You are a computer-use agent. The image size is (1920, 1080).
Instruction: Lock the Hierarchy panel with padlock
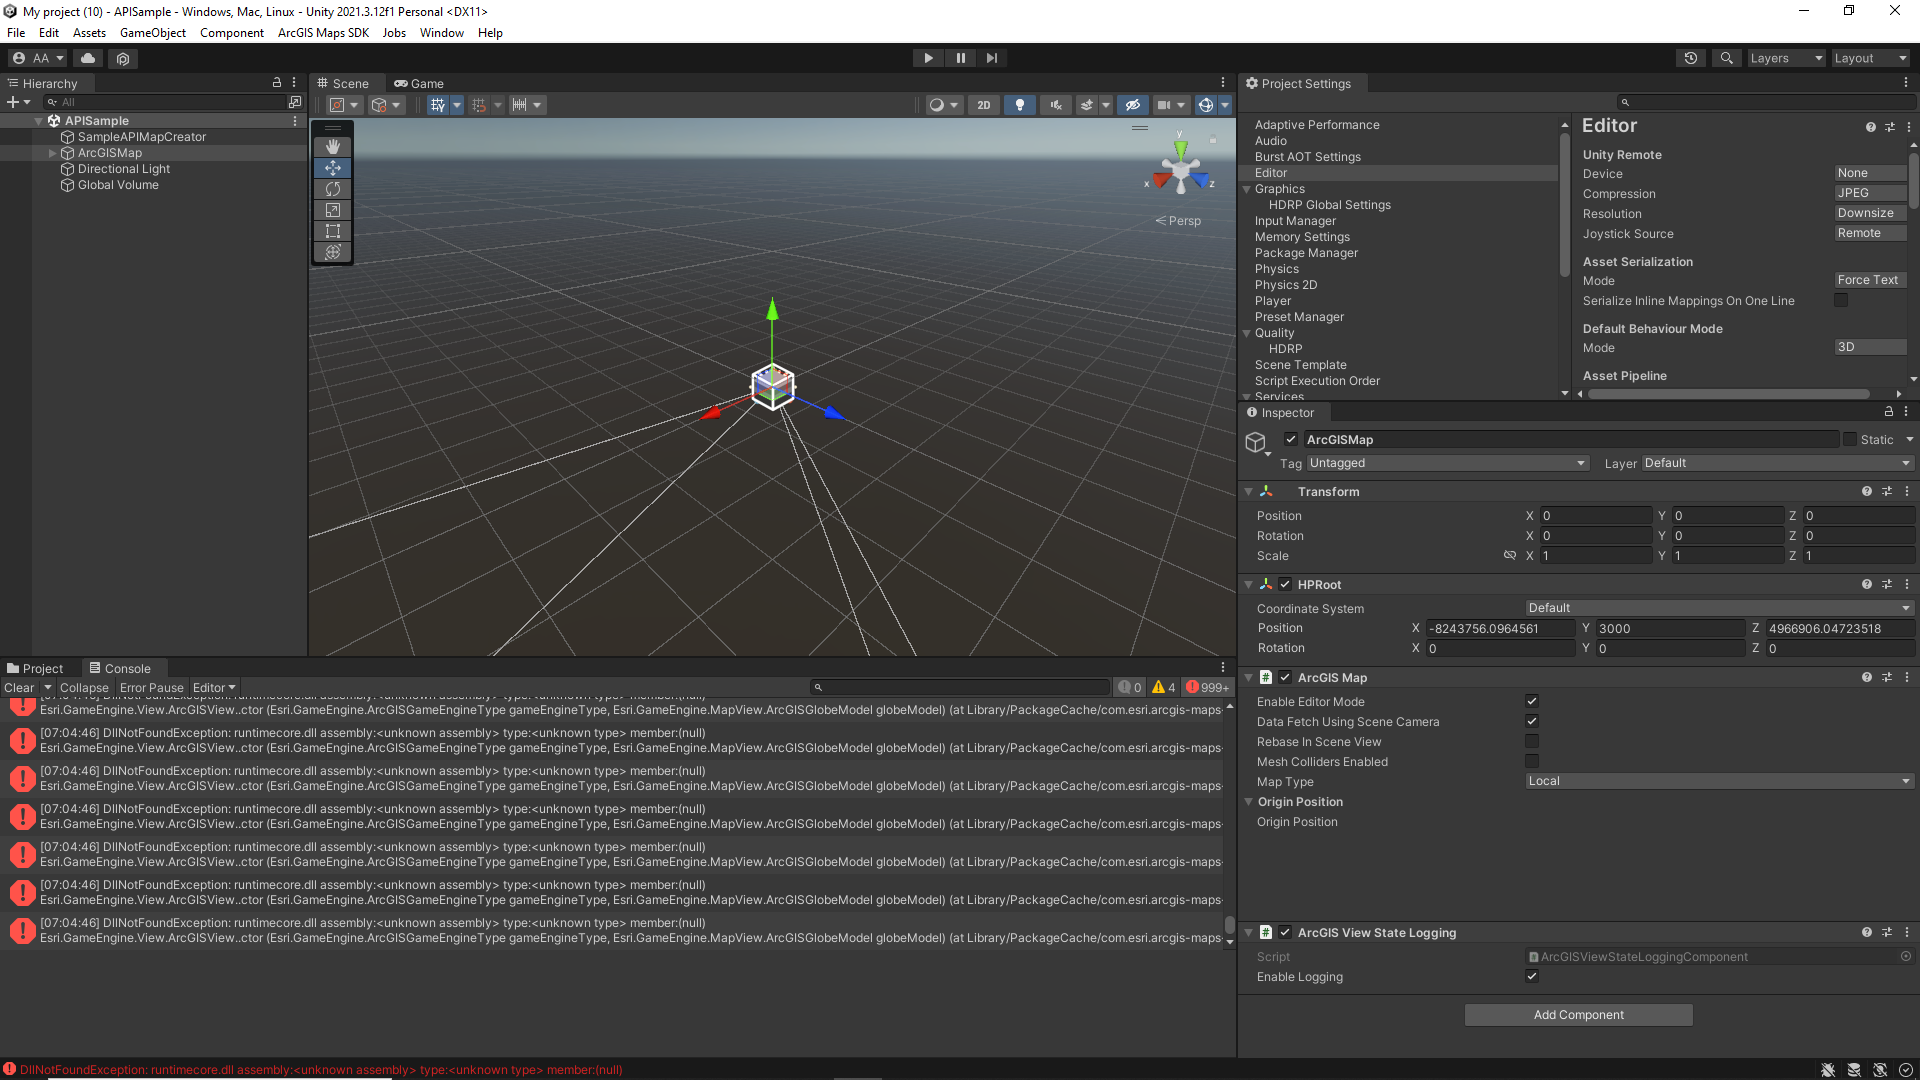(x=277, y=83)
